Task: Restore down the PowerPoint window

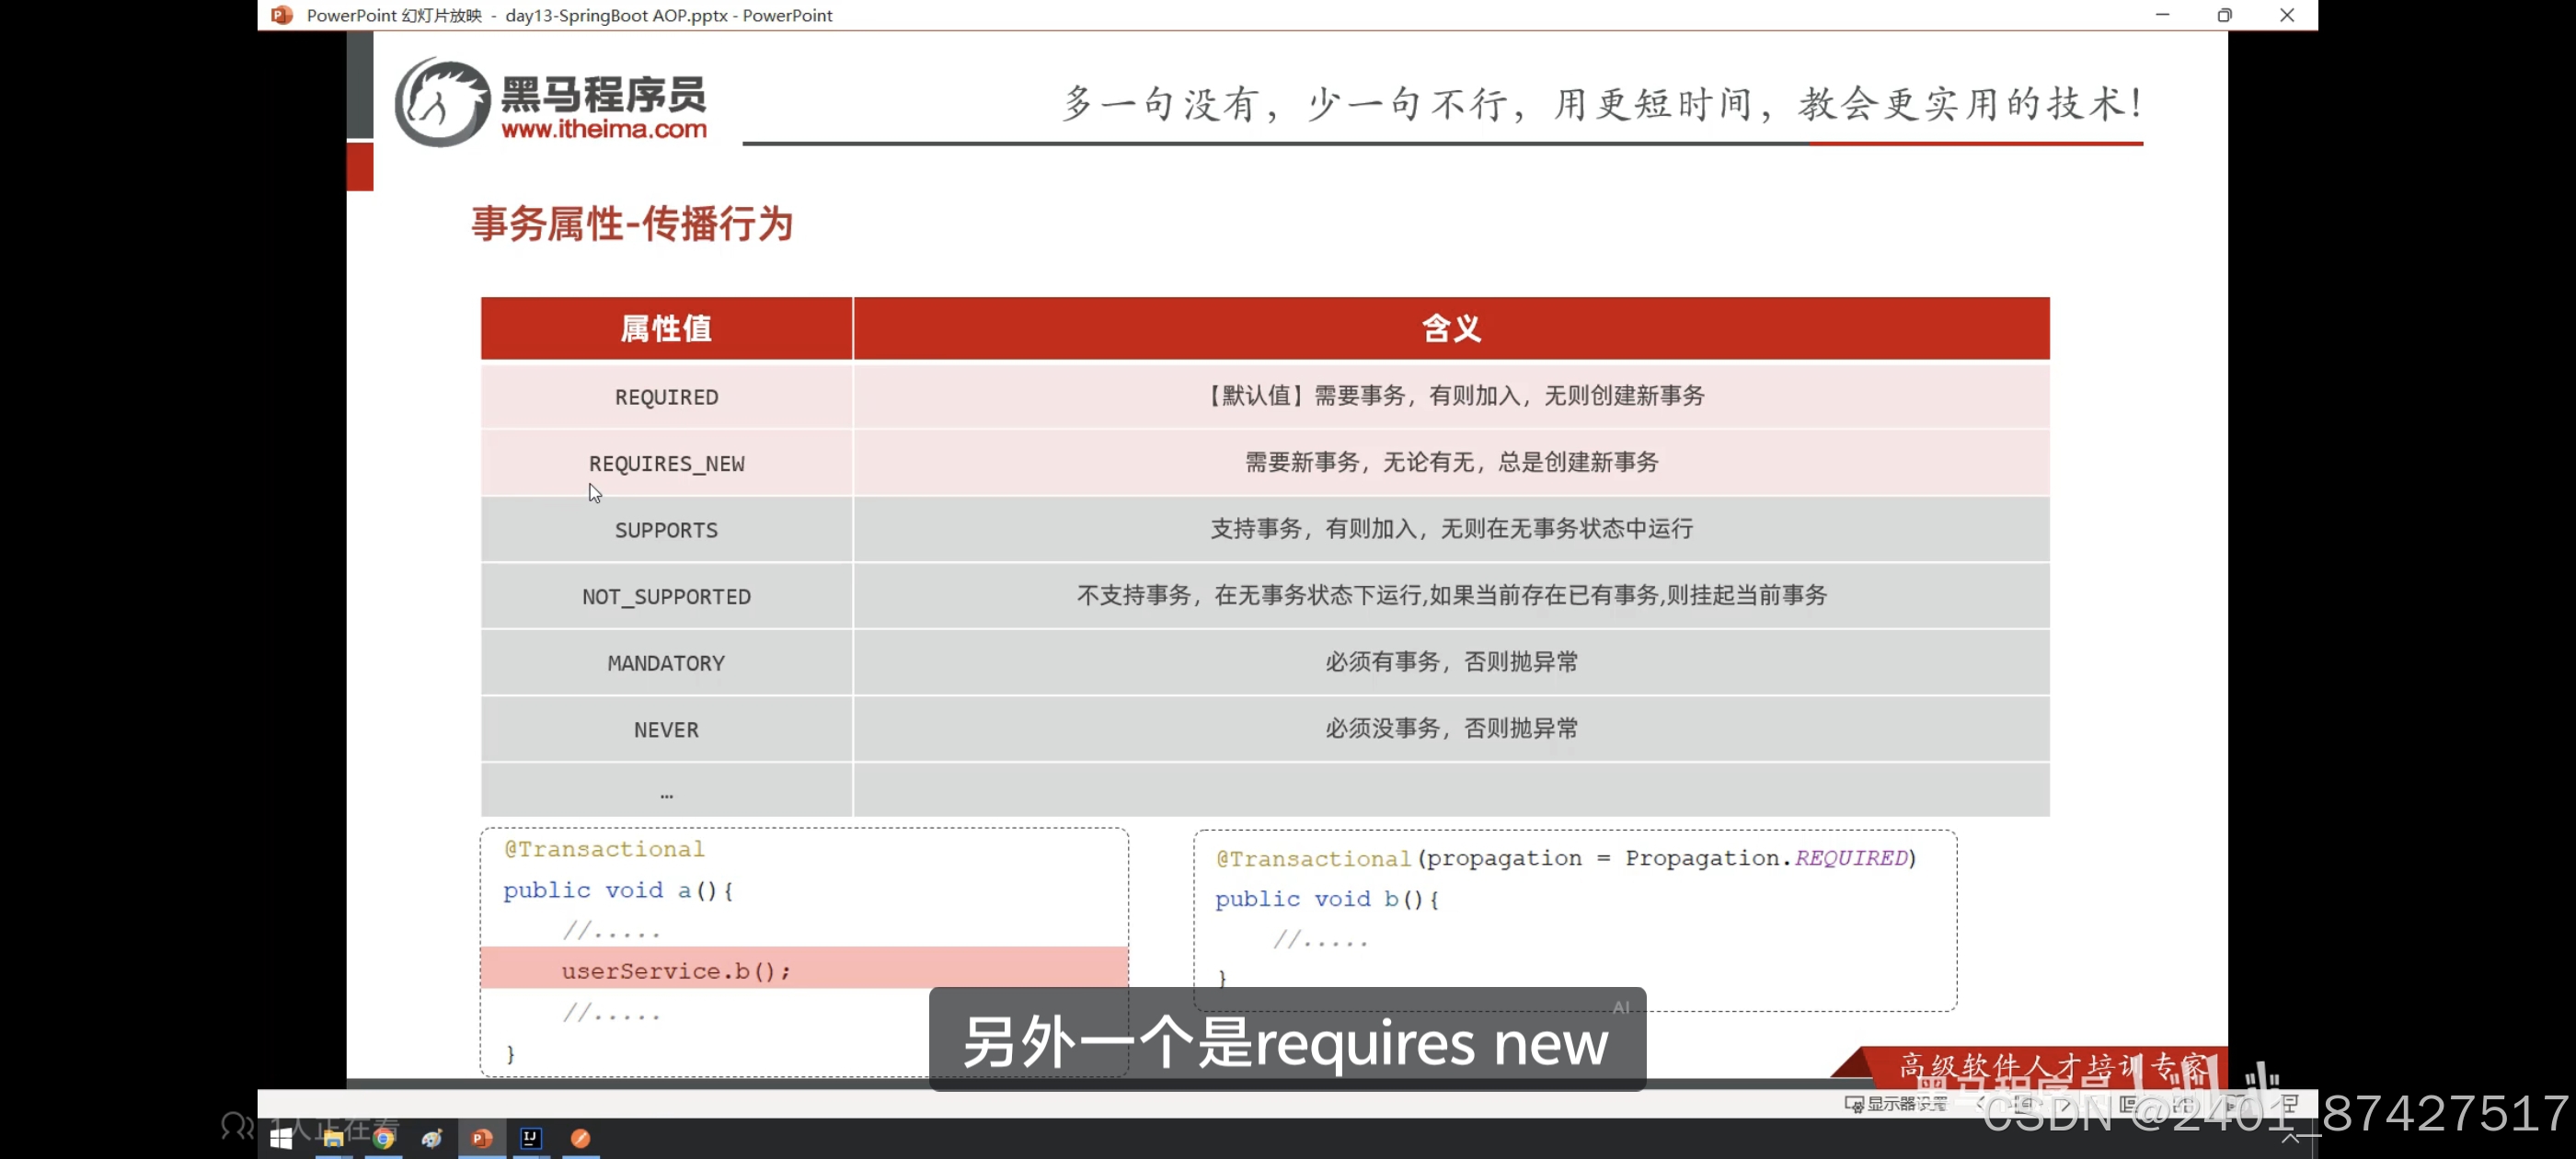Action: tap(2224, 15)
